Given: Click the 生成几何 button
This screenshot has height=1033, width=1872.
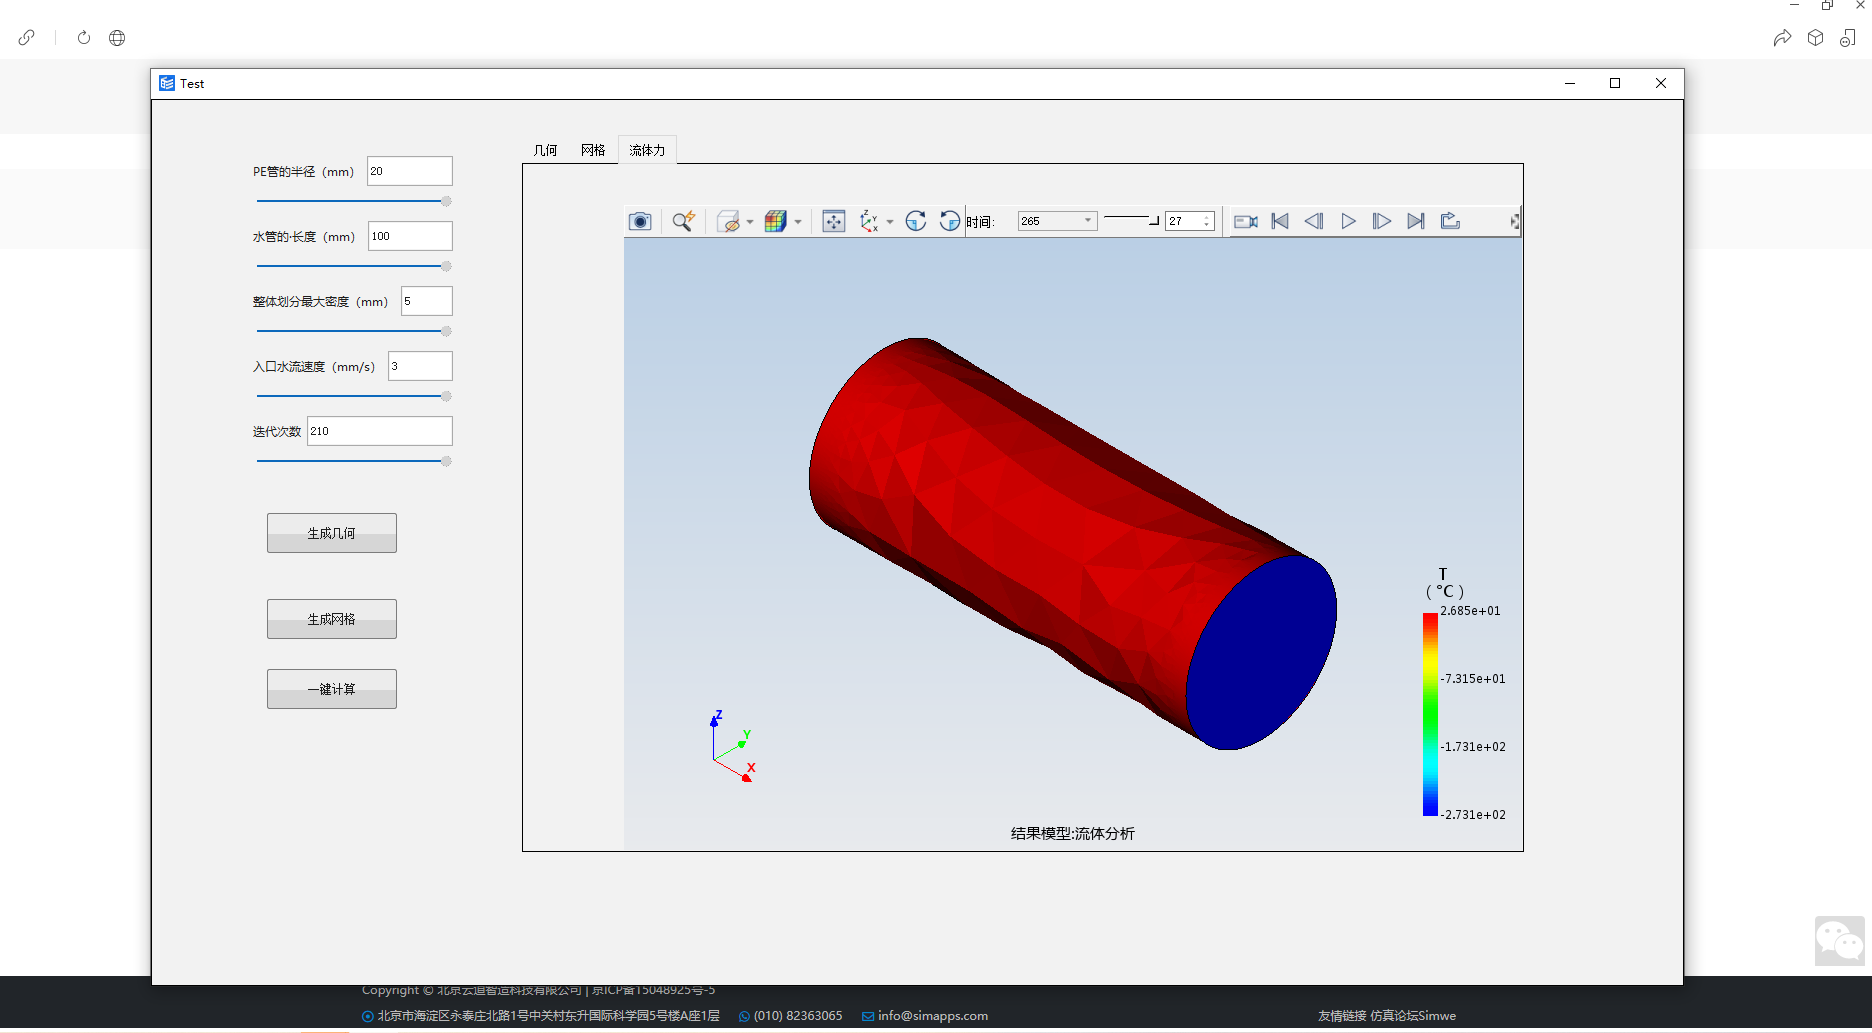Looking at the screenshot, I should 332,533.
